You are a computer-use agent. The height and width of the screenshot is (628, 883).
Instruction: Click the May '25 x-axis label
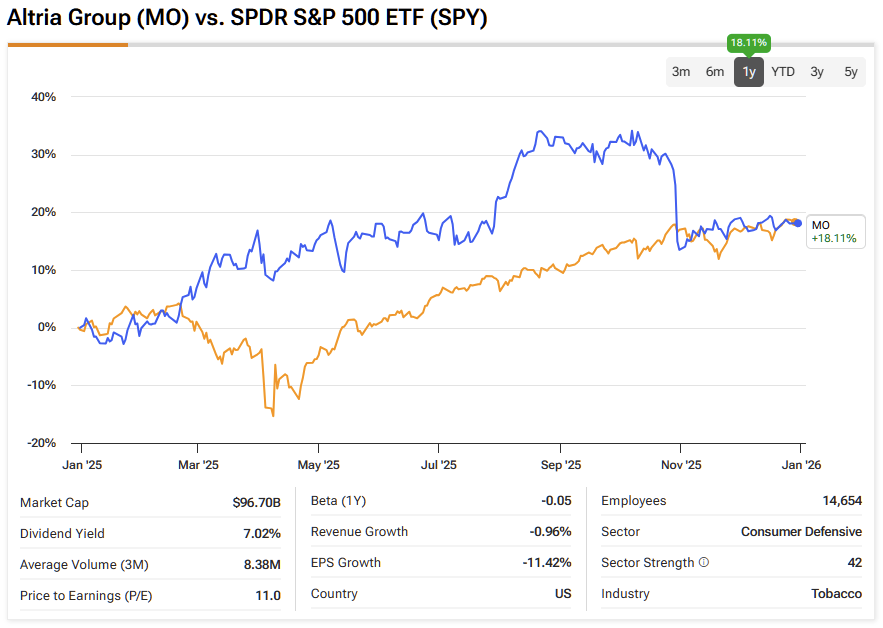click(x=318, y=465)
